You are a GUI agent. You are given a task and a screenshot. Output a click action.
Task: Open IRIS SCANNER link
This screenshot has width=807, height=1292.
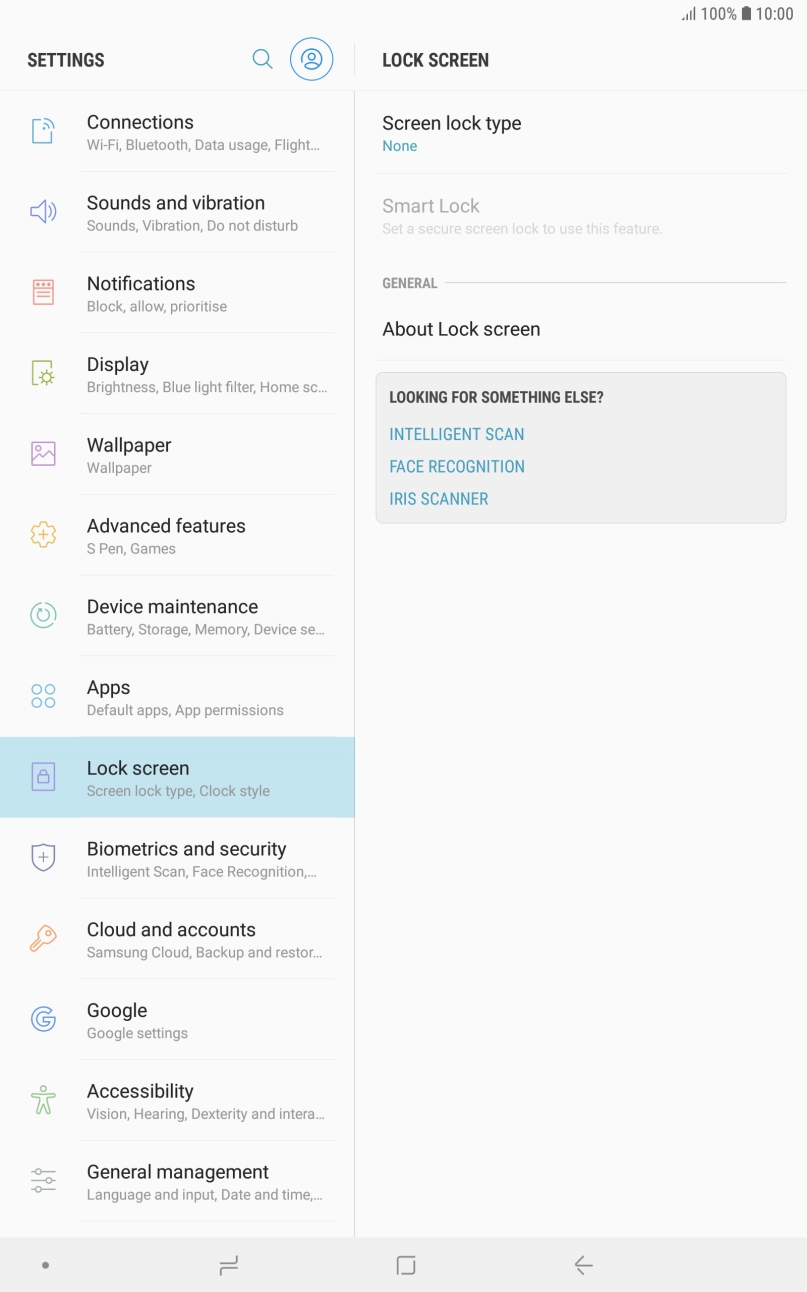(438, 498)
